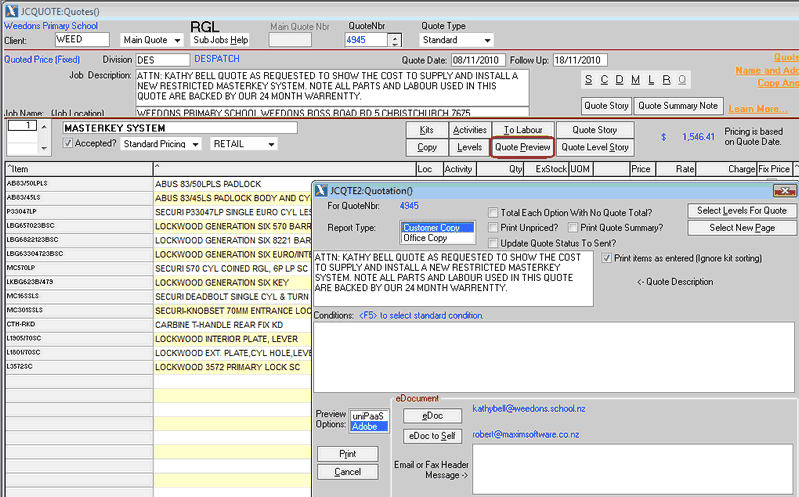
Task: Click the QuoteNbr spinner arrows
Action: (x=395, y=40)
